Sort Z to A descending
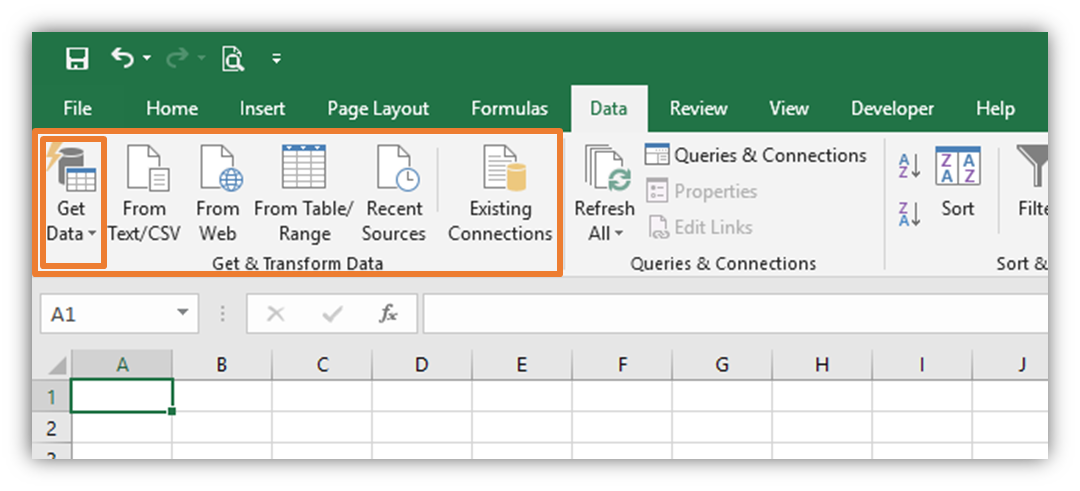 click(x=909, y=212)
